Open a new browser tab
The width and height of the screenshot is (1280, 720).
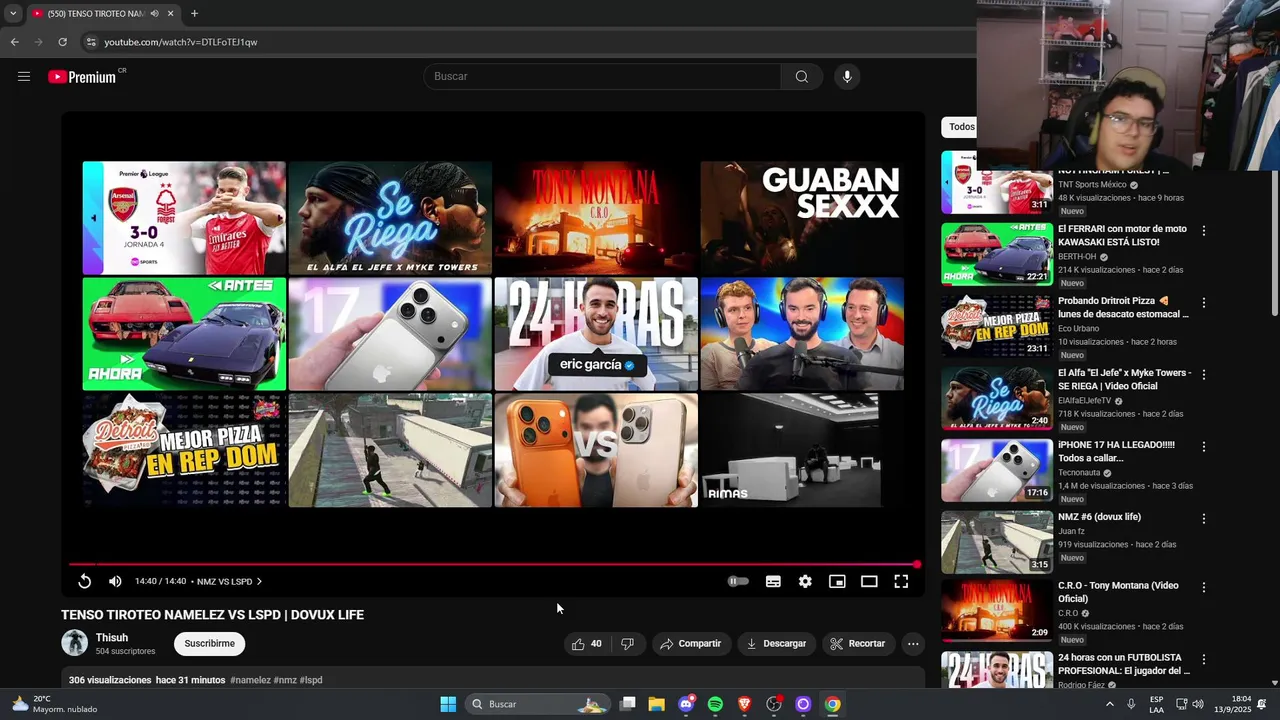(194, 14)
